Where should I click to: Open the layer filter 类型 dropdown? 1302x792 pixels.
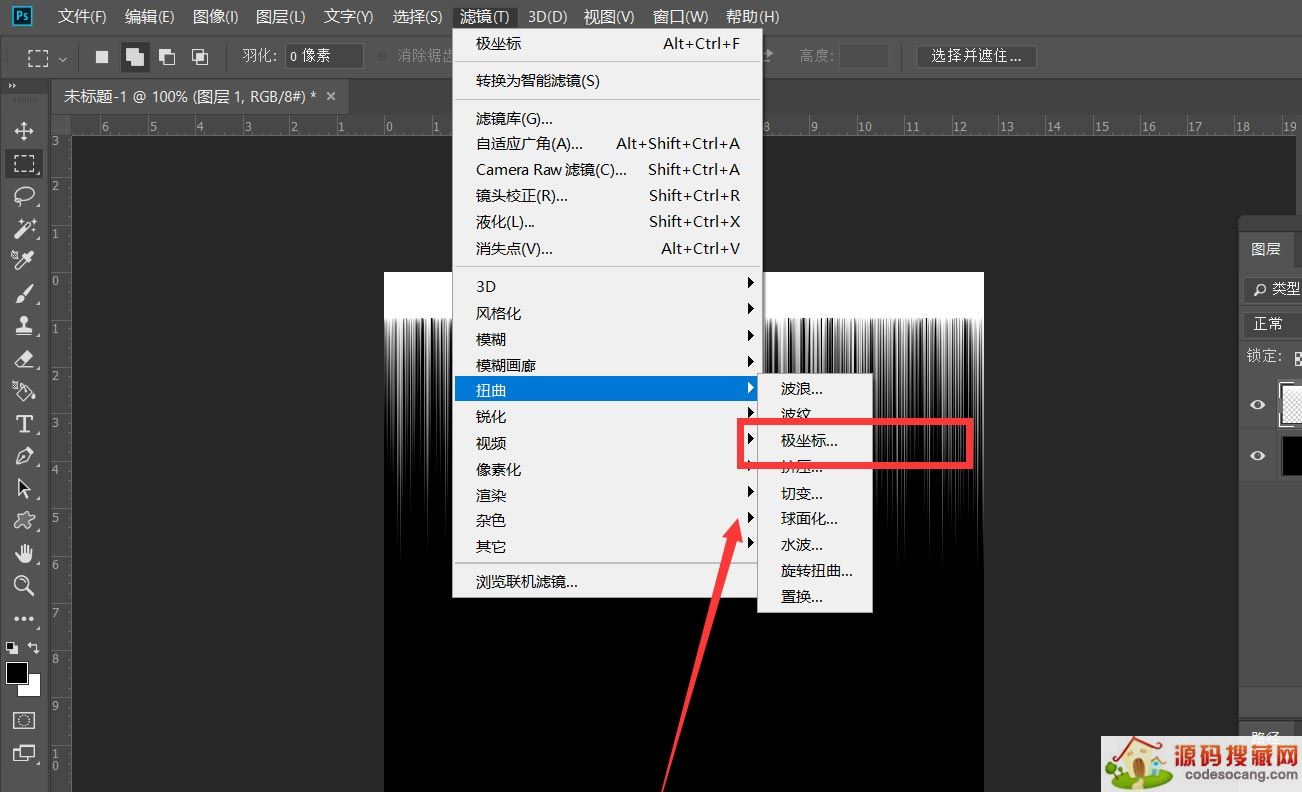coord(1272,289)
